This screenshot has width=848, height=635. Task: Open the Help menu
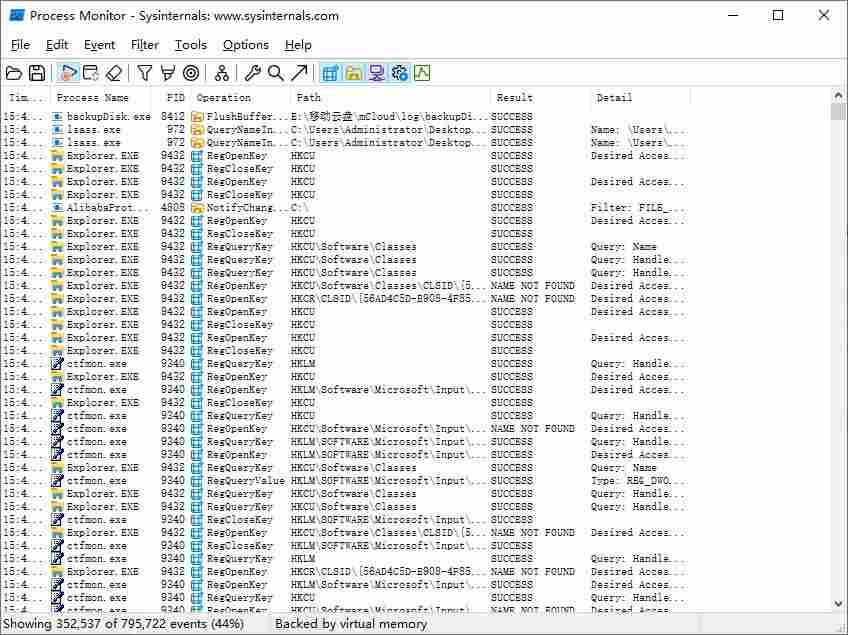[298, 45]
